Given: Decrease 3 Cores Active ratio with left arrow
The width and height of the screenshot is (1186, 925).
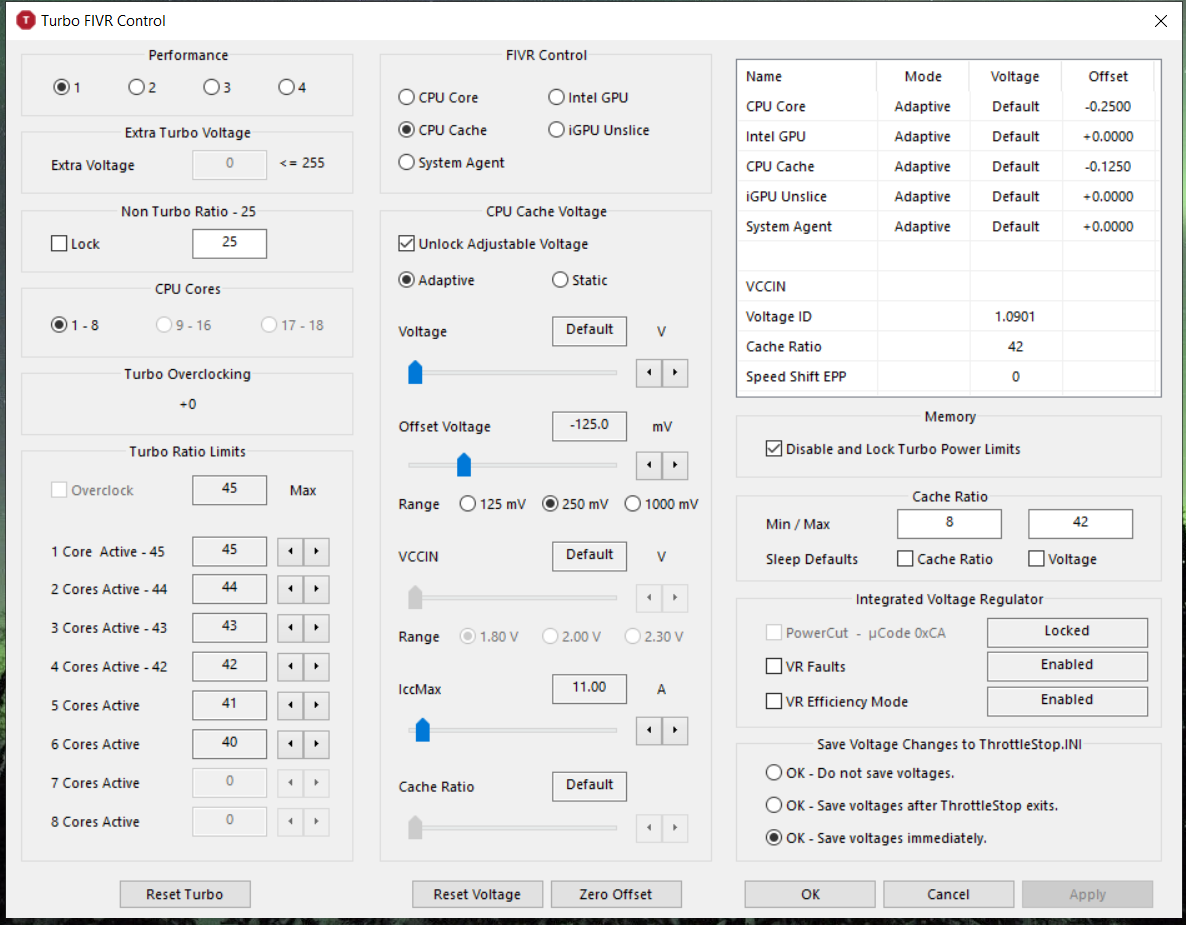Looking at the screenshot, I should (290, 628).
